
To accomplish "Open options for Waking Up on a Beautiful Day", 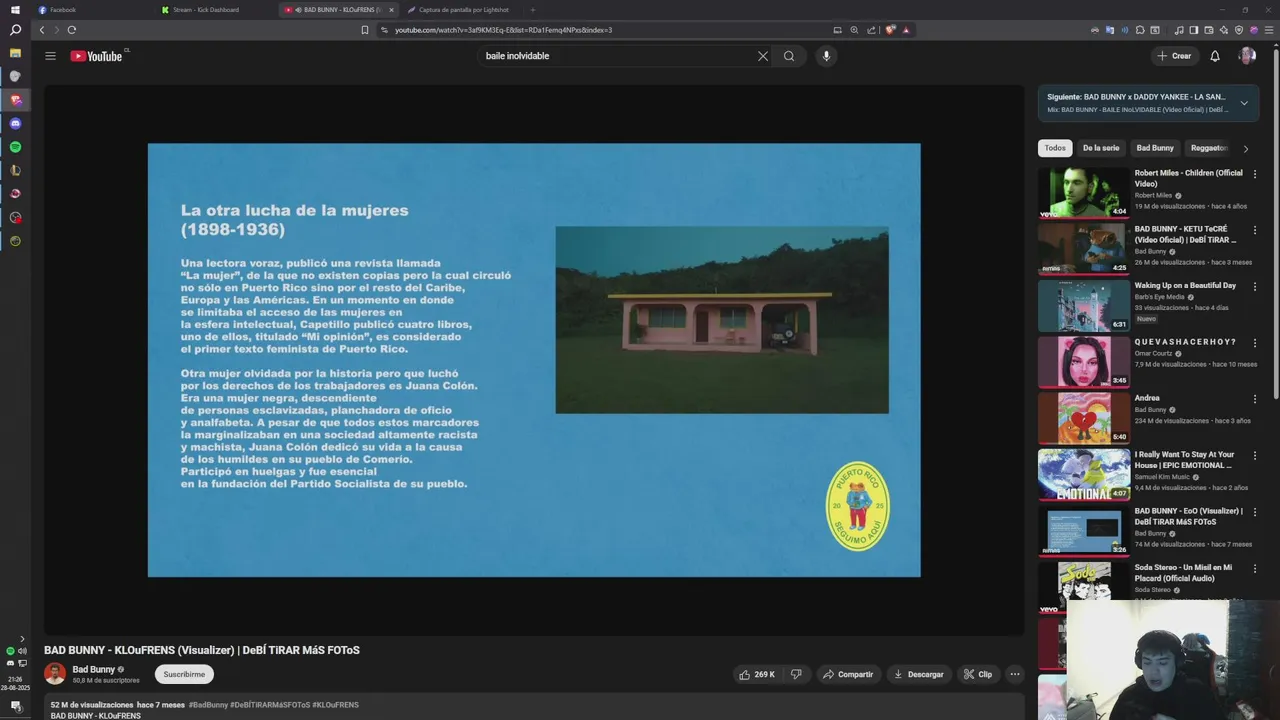I will point(1255,286).
